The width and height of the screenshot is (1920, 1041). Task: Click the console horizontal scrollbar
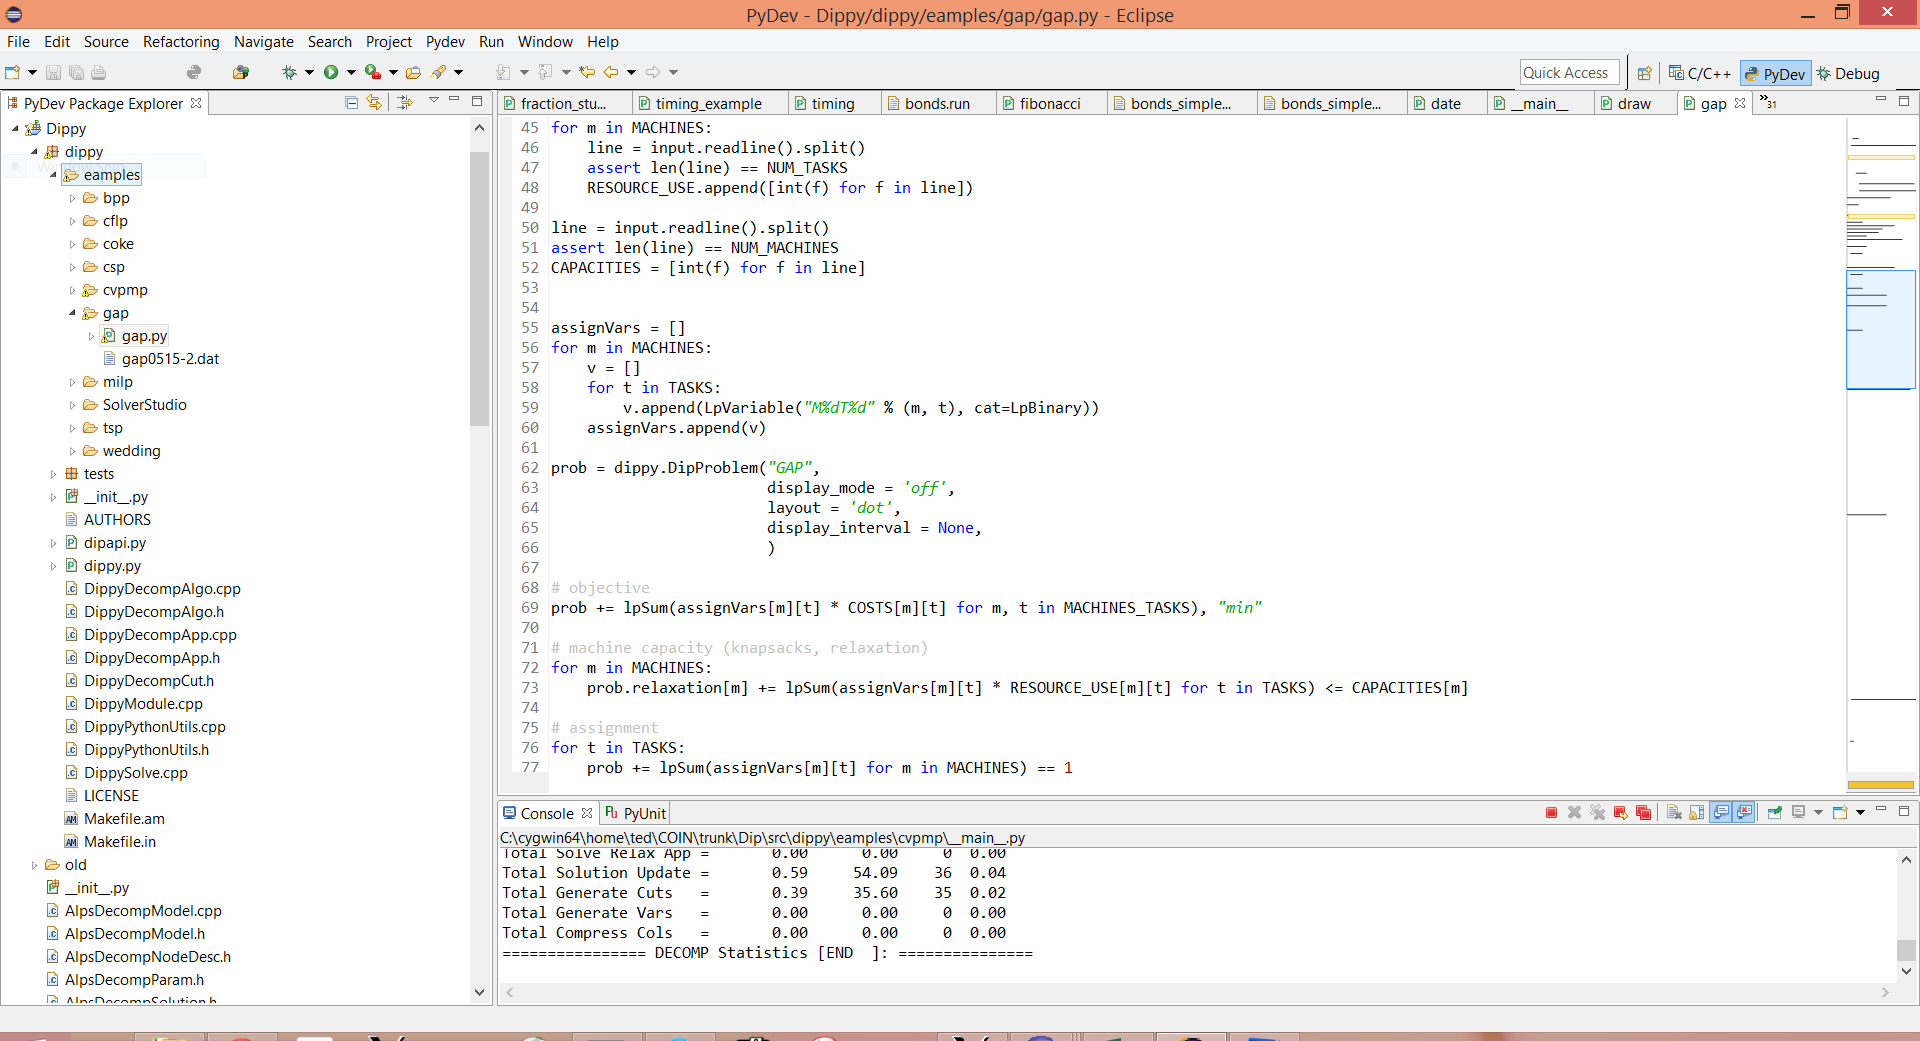(x=1198, y=992)
